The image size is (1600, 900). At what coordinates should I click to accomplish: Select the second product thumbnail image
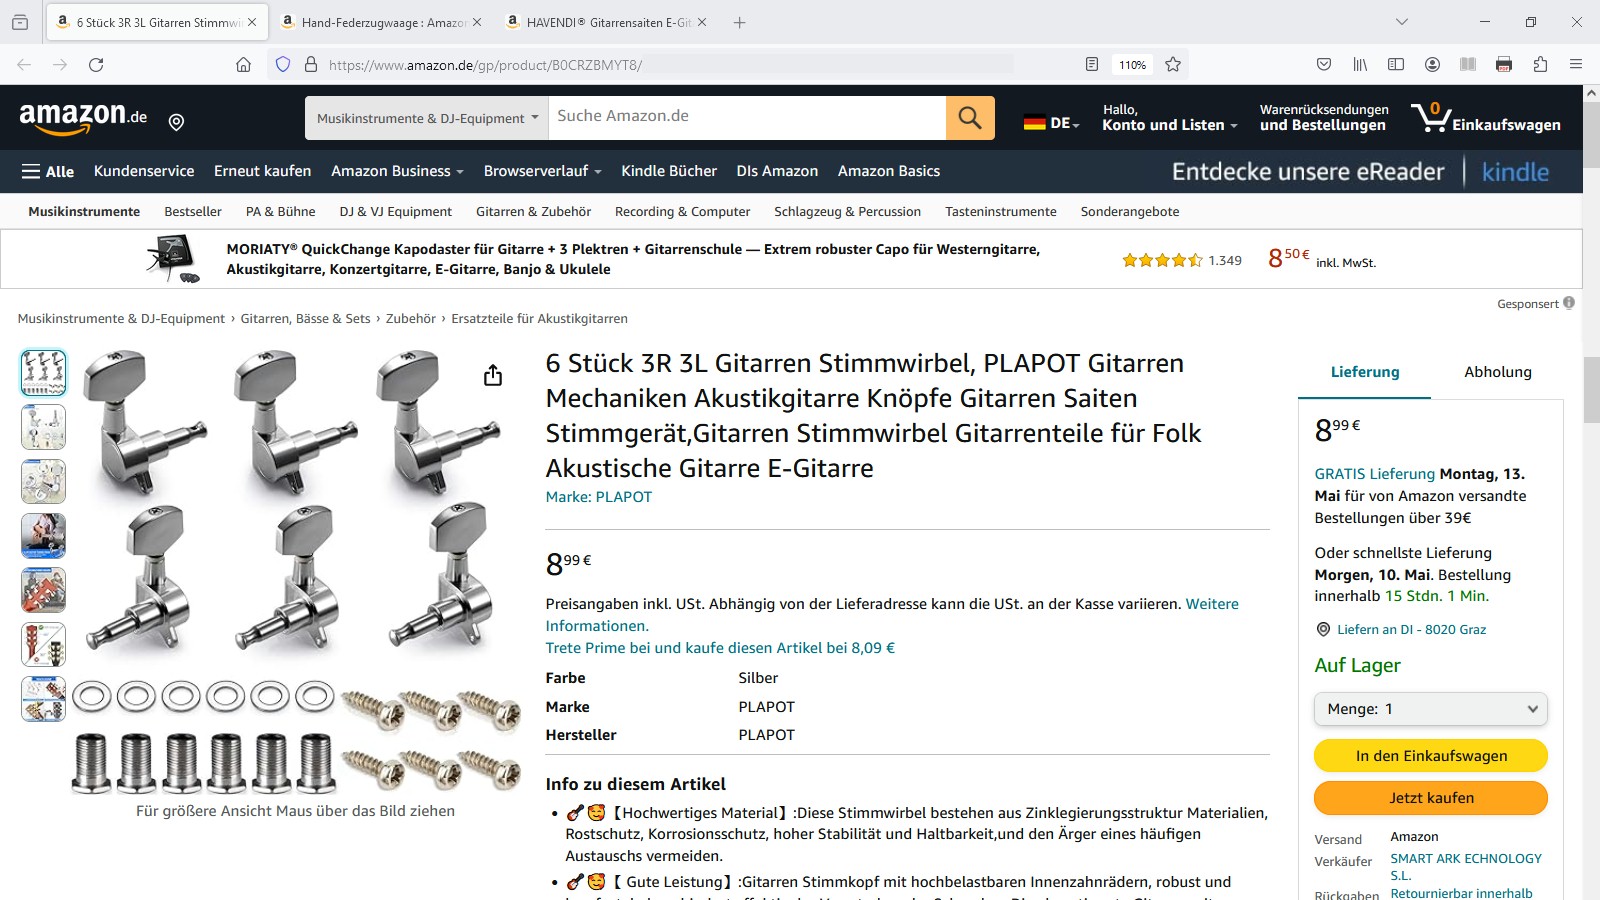(x=43, y=427)
